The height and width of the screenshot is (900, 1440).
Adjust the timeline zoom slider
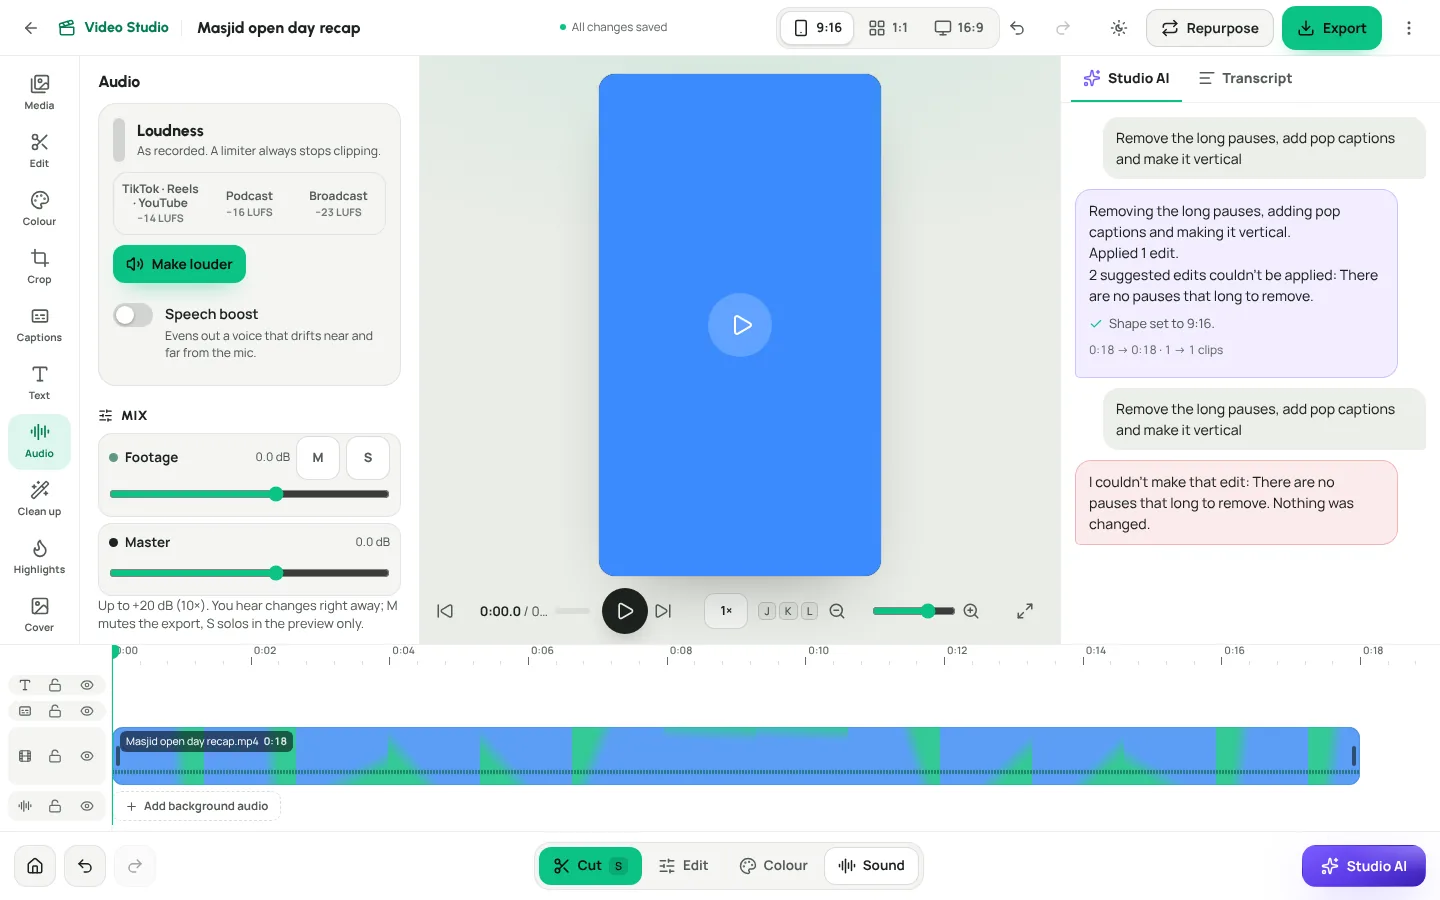click(x=913, y=611)
